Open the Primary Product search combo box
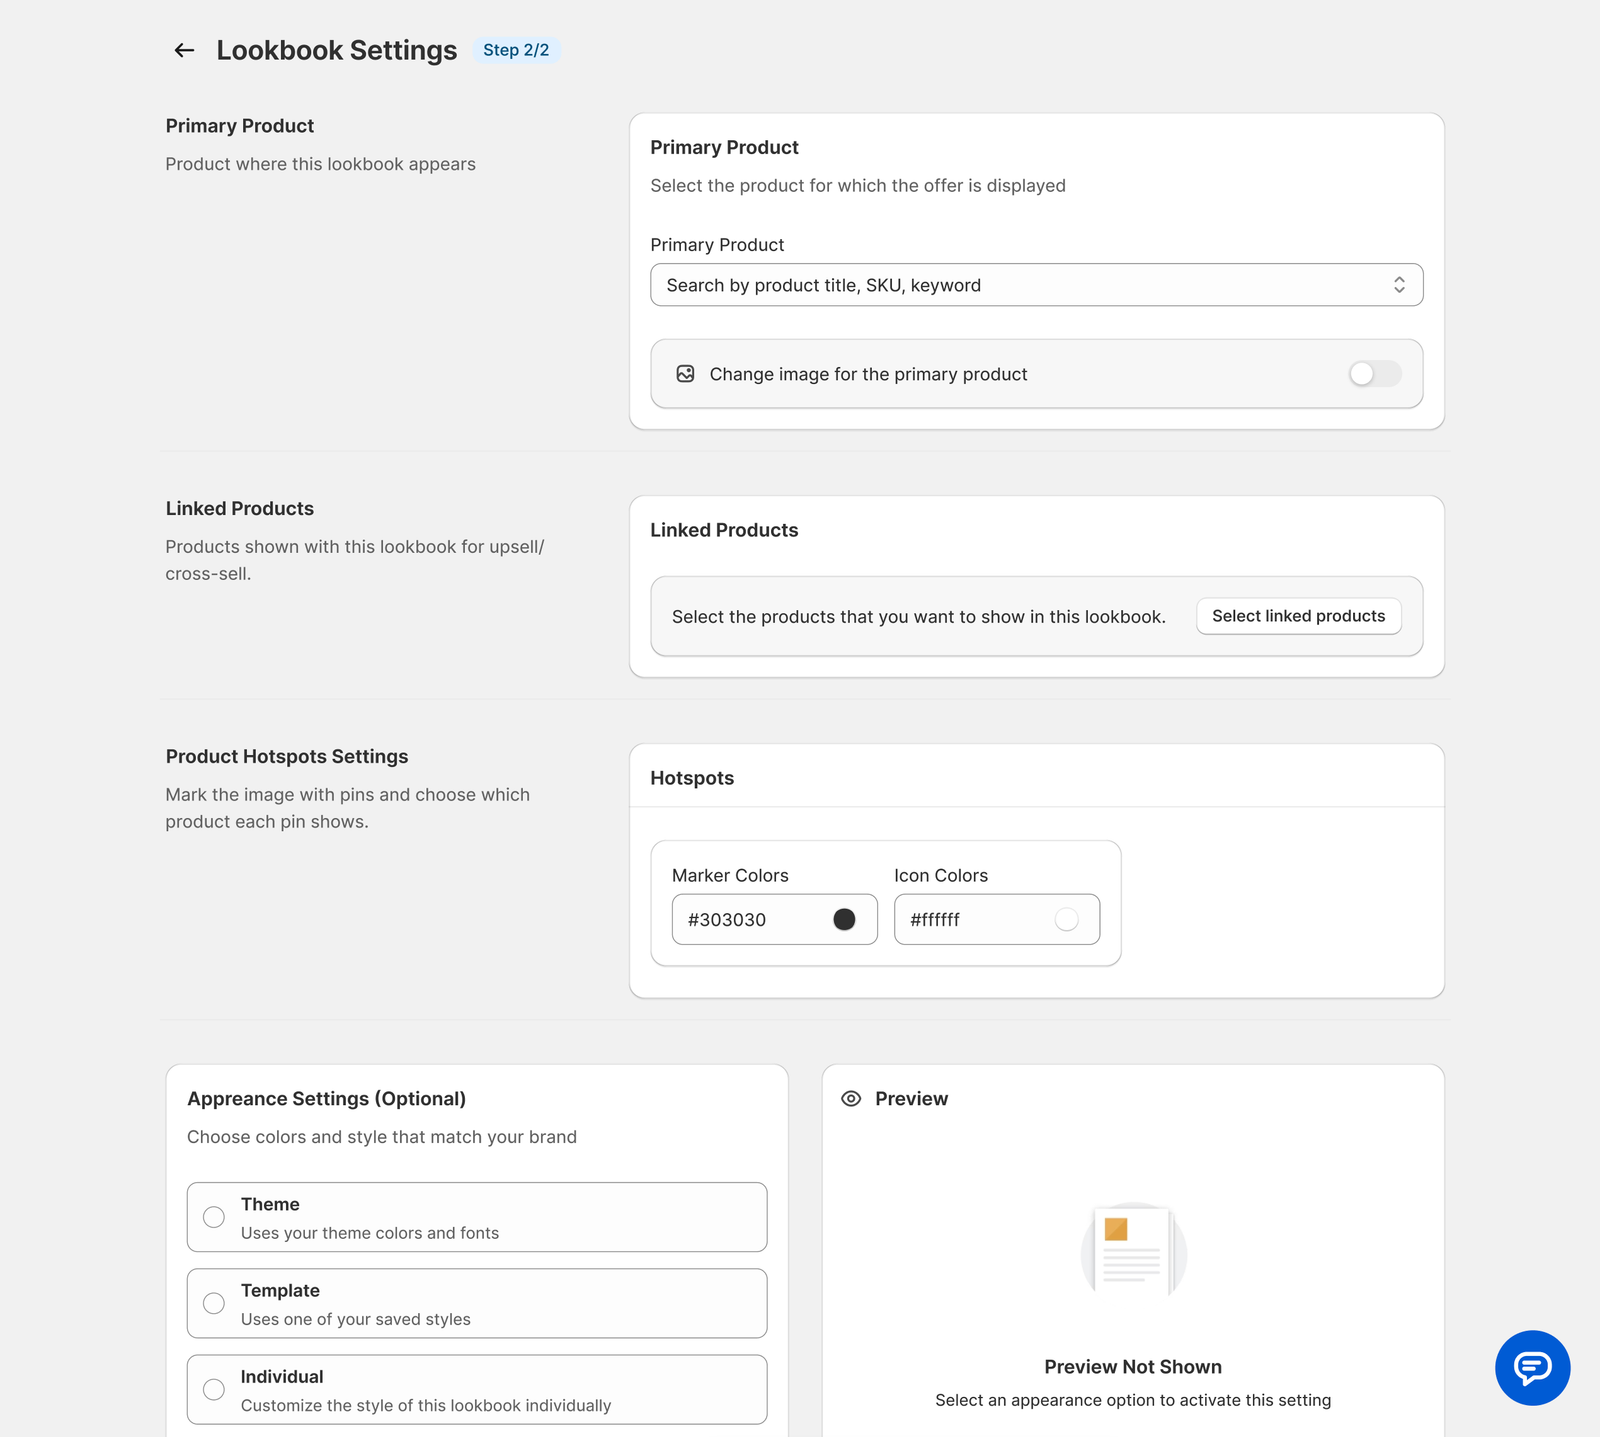 pyautogui.click(x=1020, y=285)
